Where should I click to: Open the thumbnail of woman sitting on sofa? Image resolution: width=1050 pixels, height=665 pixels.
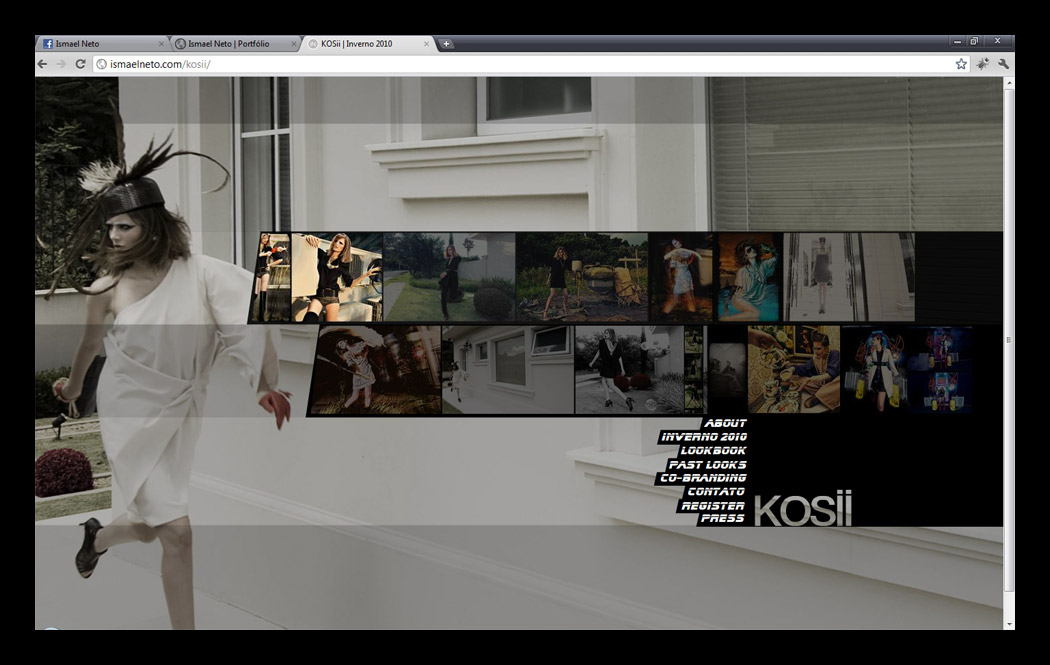(x=337, y=277)
